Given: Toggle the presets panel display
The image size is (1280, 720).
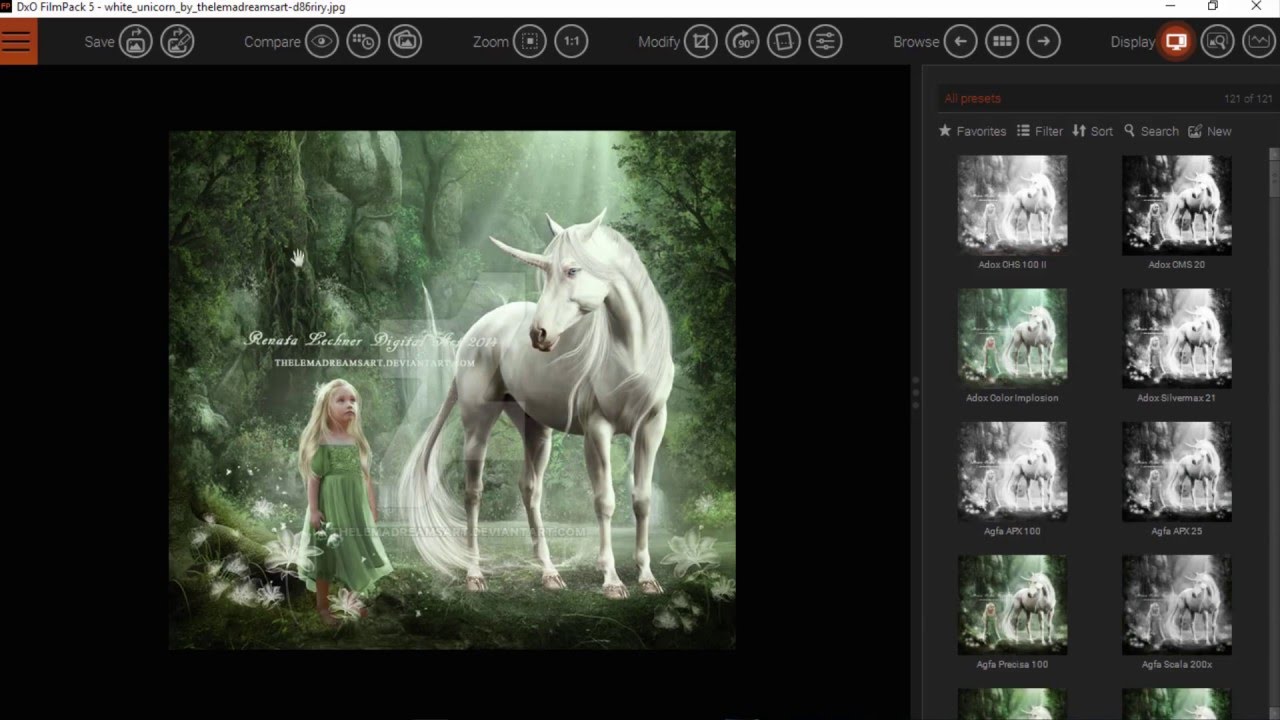Looking at the screenshot, I should [x=1176, y=42].
